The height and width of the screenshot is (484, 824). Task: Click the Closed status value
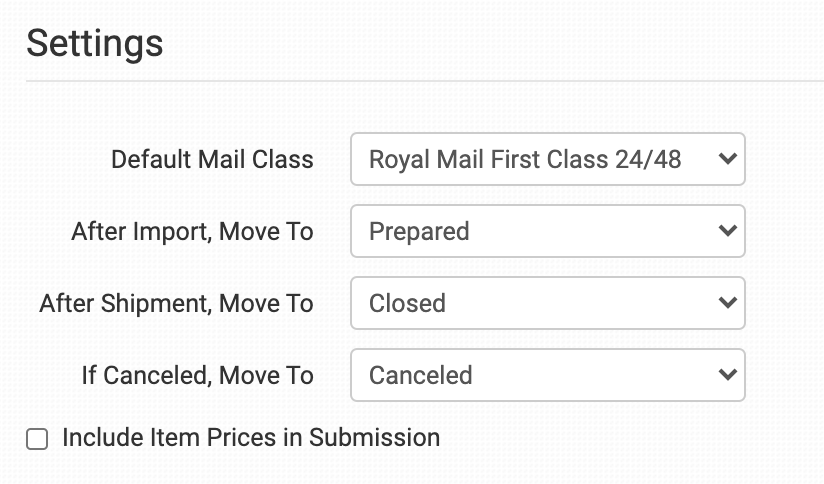[407, 303]
